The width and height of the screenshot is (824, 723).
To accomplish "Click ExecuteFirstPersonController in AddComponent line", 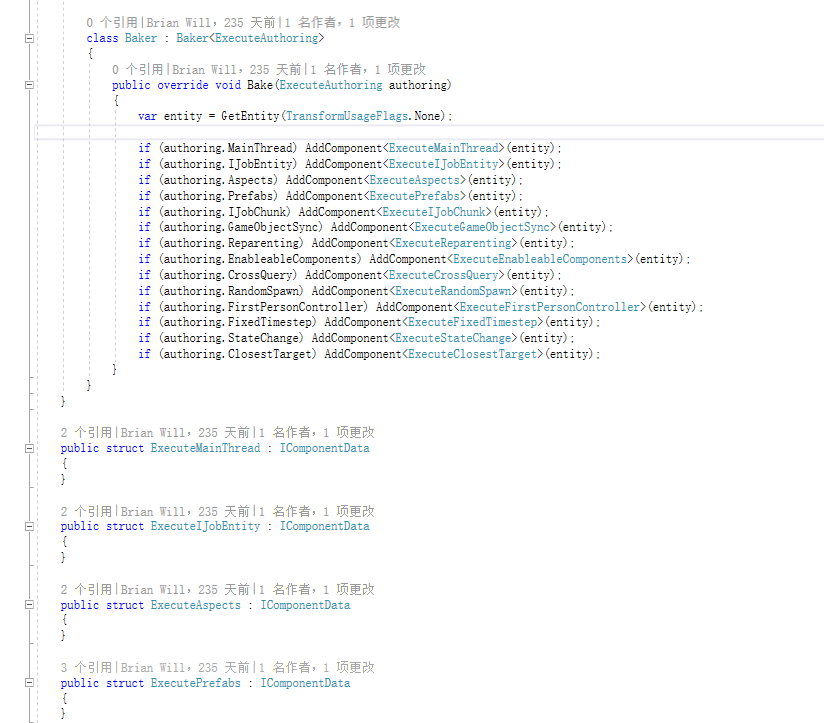I will pos(550,307).
